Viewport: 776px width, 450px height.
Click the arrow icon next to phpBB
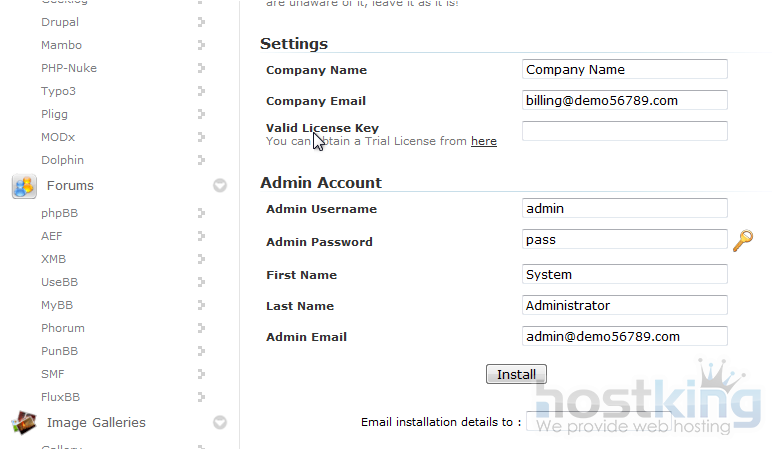pyautogui.click(x=201, y=213)
